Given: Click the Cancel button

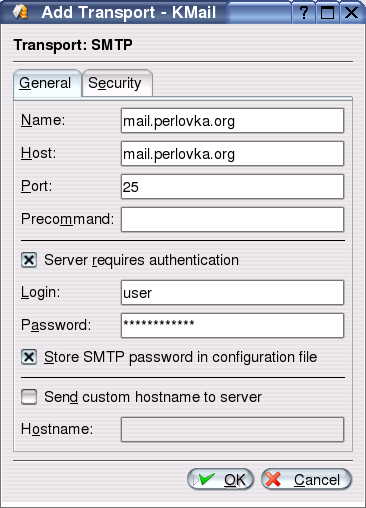Looking at the screenshot, I should [x=306, y=479].
